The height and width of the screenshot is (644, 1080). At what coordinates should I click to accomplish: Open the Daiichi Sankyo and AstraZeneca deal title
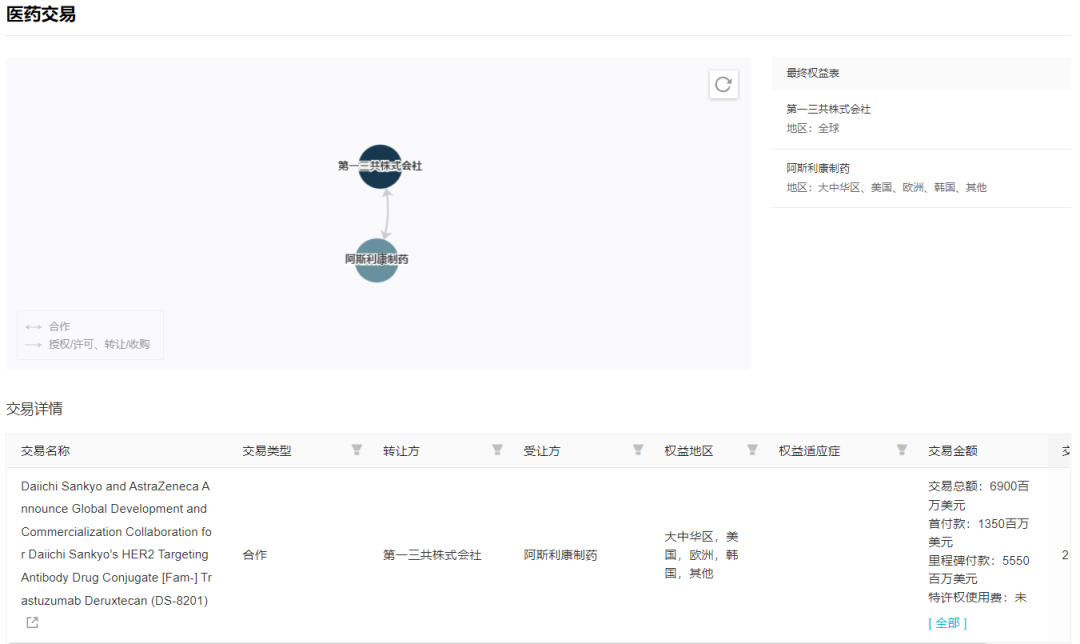116,543
